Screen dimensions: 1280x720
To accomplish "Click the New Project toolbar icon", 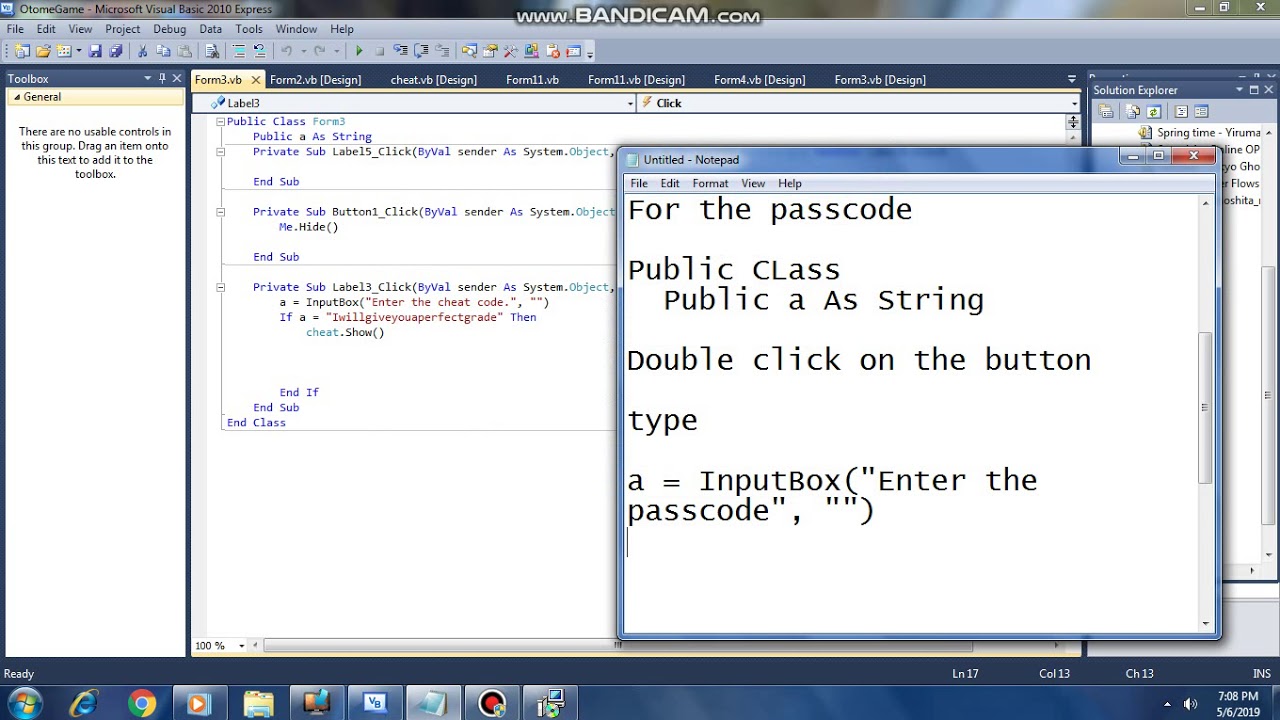I will click(21, 51).
